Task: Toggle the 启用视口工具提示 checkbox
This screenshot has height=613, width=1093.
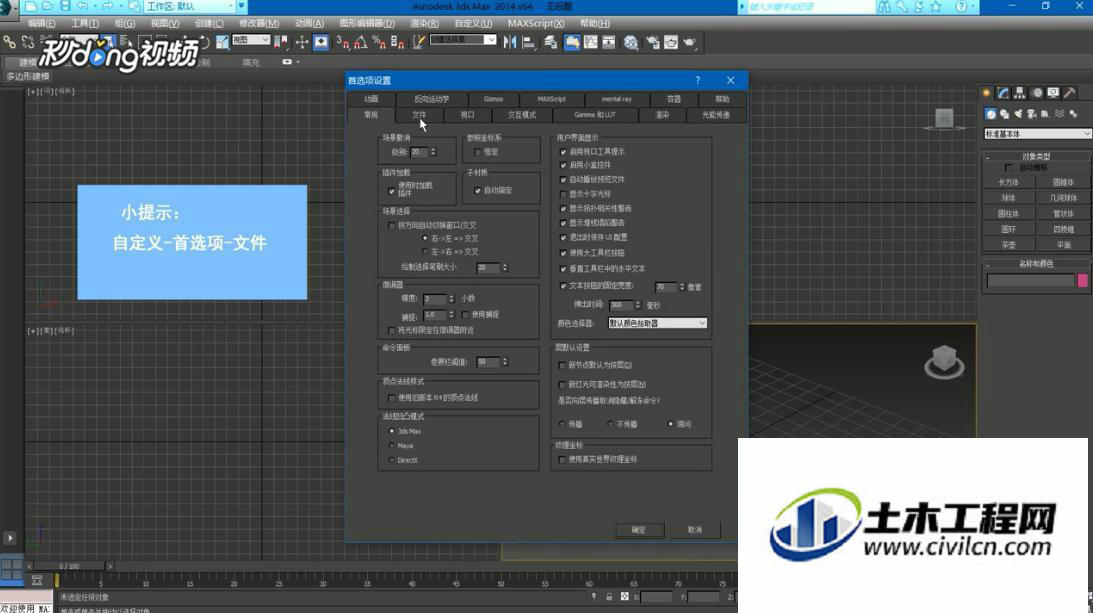Action: pyautogui.click(x=563, y=151)
